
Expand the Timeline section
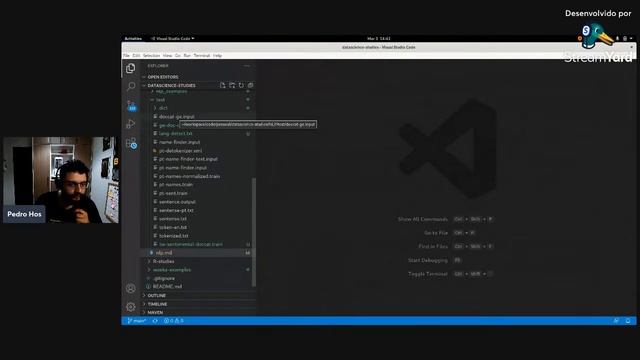[x=198, y=304]
